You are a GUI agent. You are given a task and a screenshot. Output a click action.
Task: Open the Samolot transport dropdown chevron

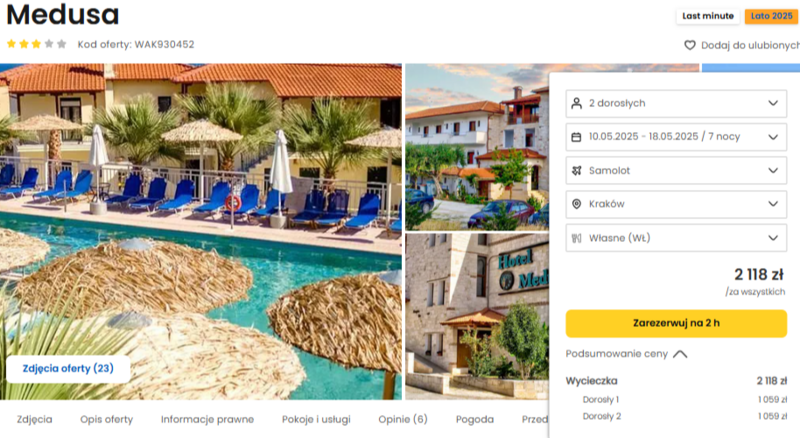773,171
